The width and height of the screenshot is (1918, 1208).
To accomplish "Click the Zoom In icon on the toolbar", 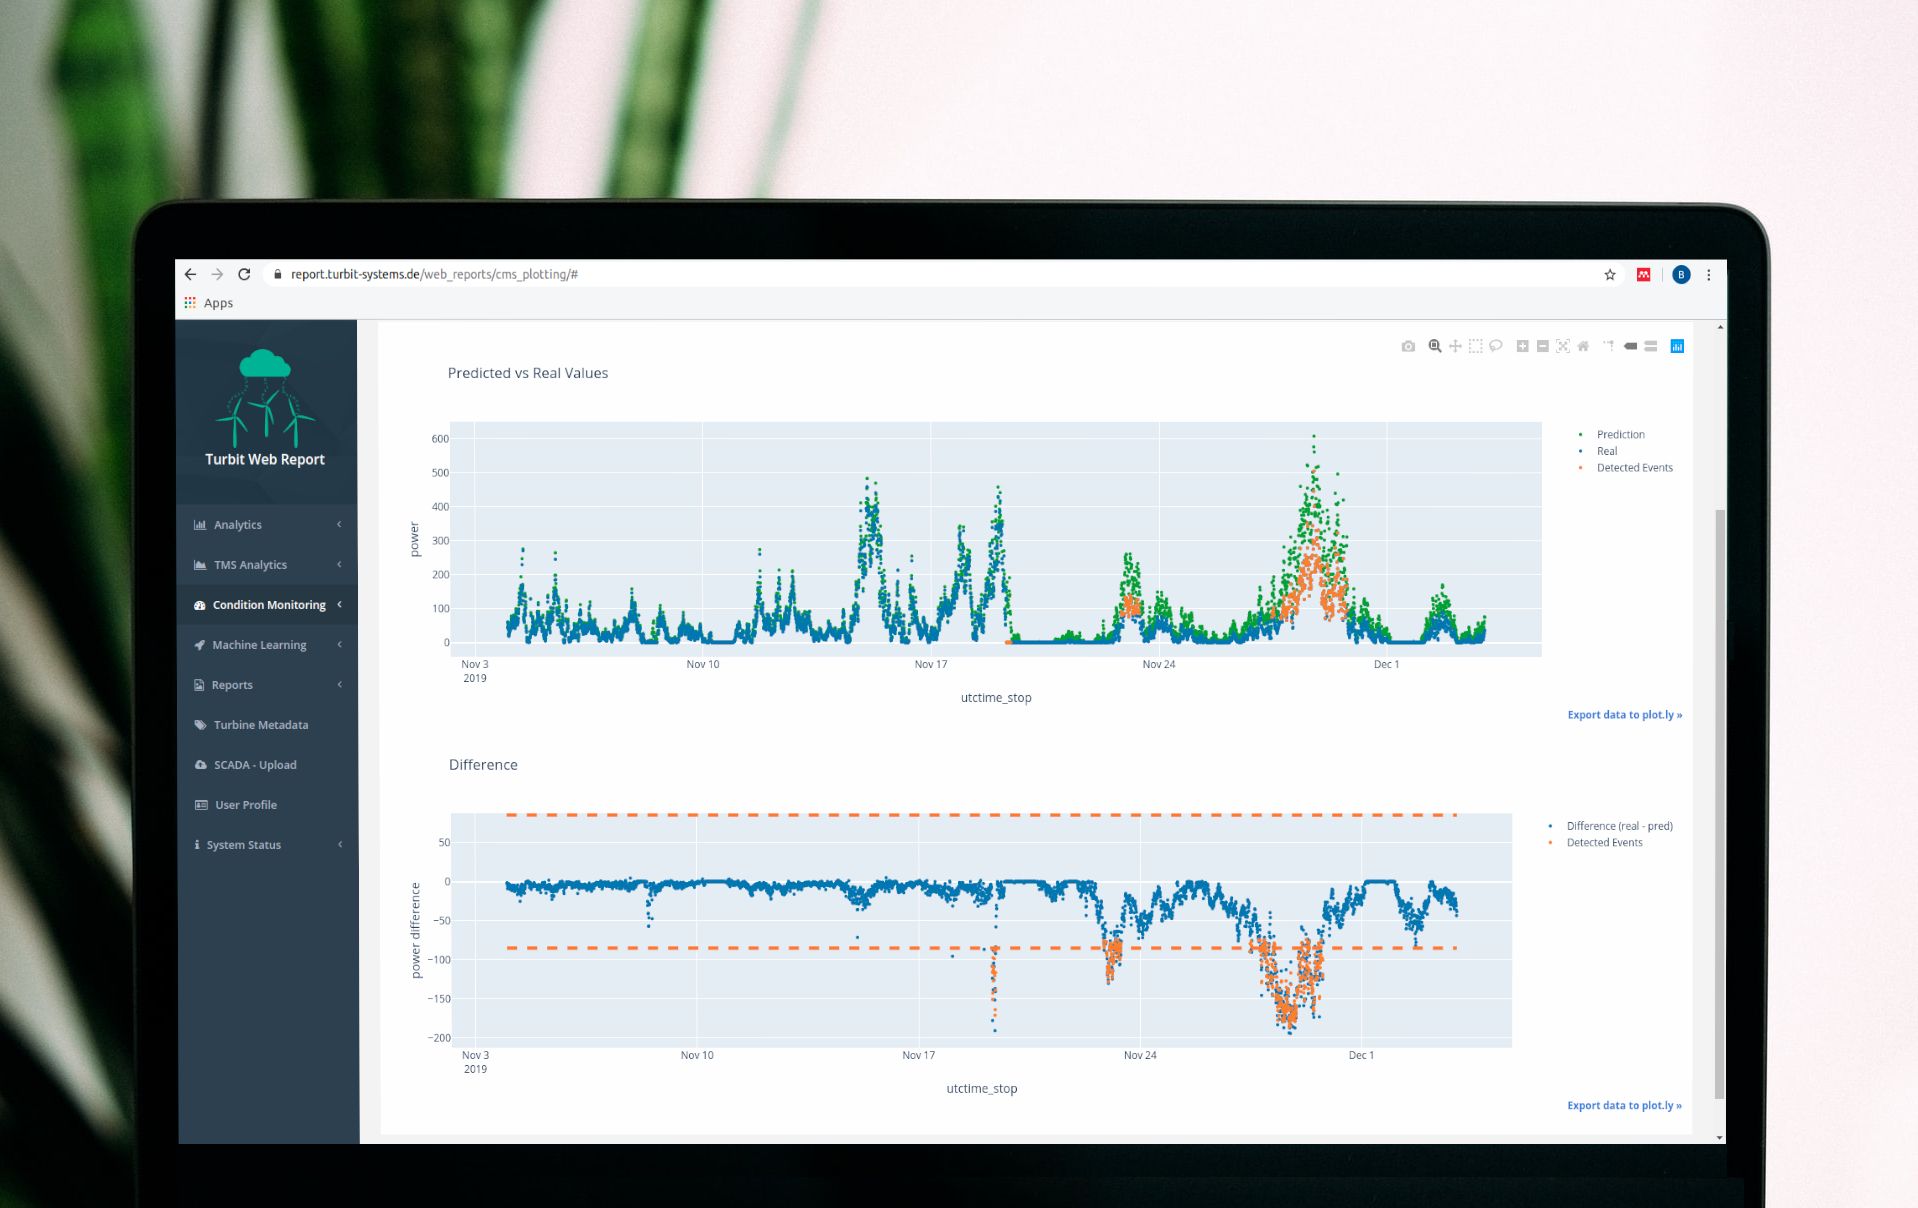I will 1522,346.
